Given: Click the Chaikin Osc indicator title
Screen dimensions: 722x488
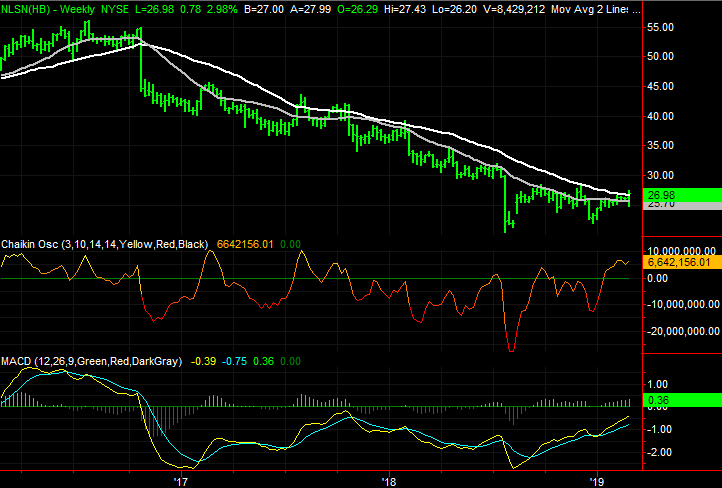Looking at the screenshot, I should coord(32,244).
